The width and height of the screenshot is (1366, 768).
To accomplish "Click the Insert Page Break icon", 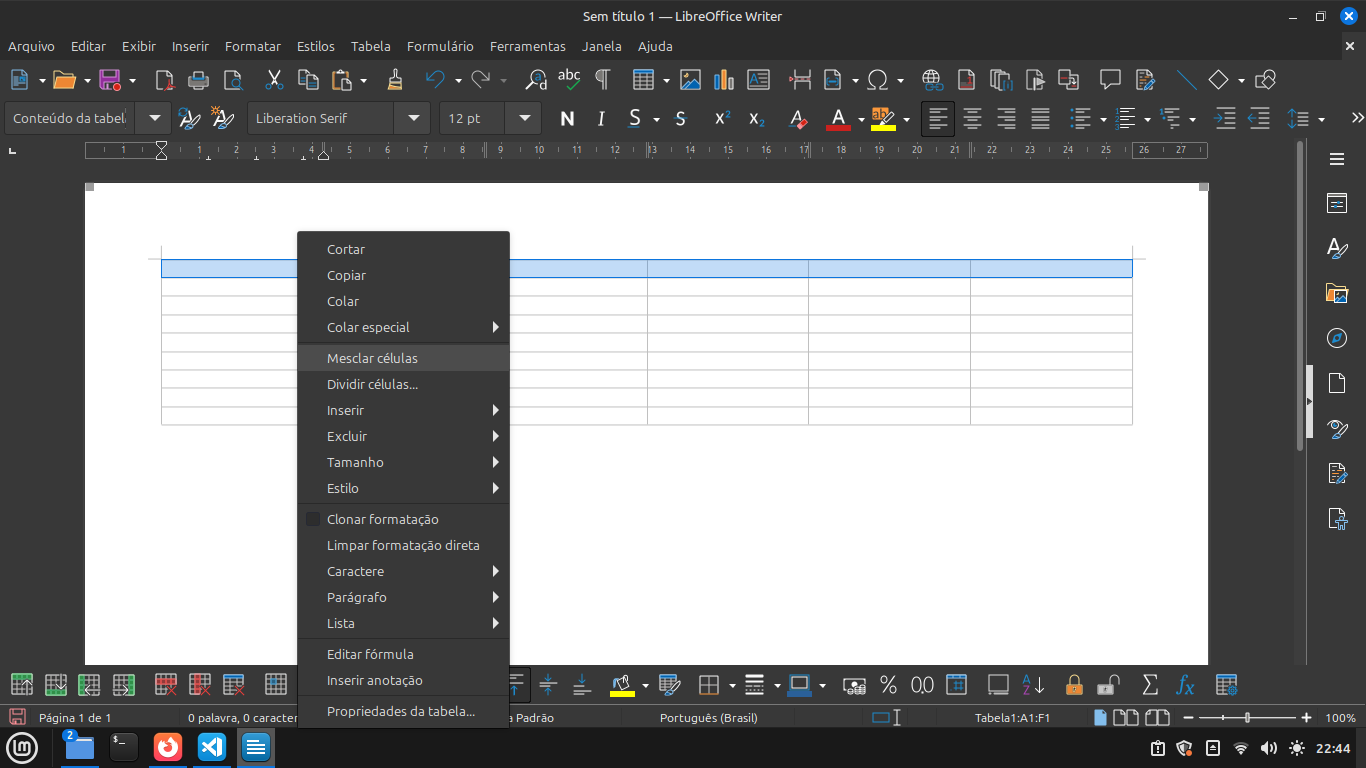I will pos(800,80).
